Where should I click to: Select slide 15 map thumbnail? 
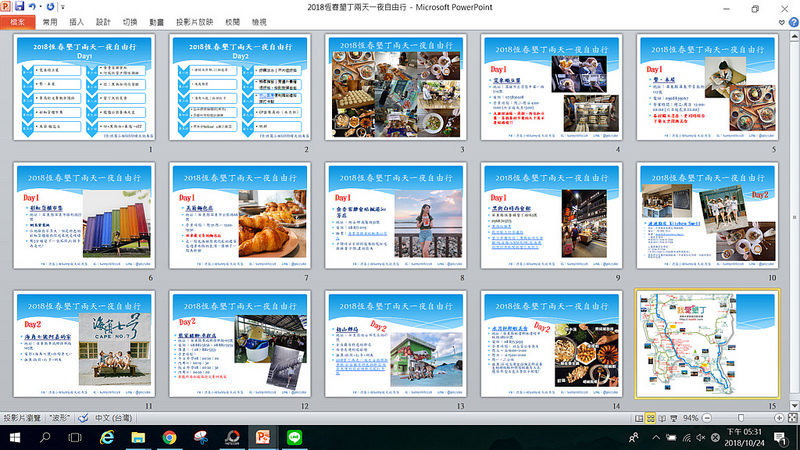coord(707,342)
